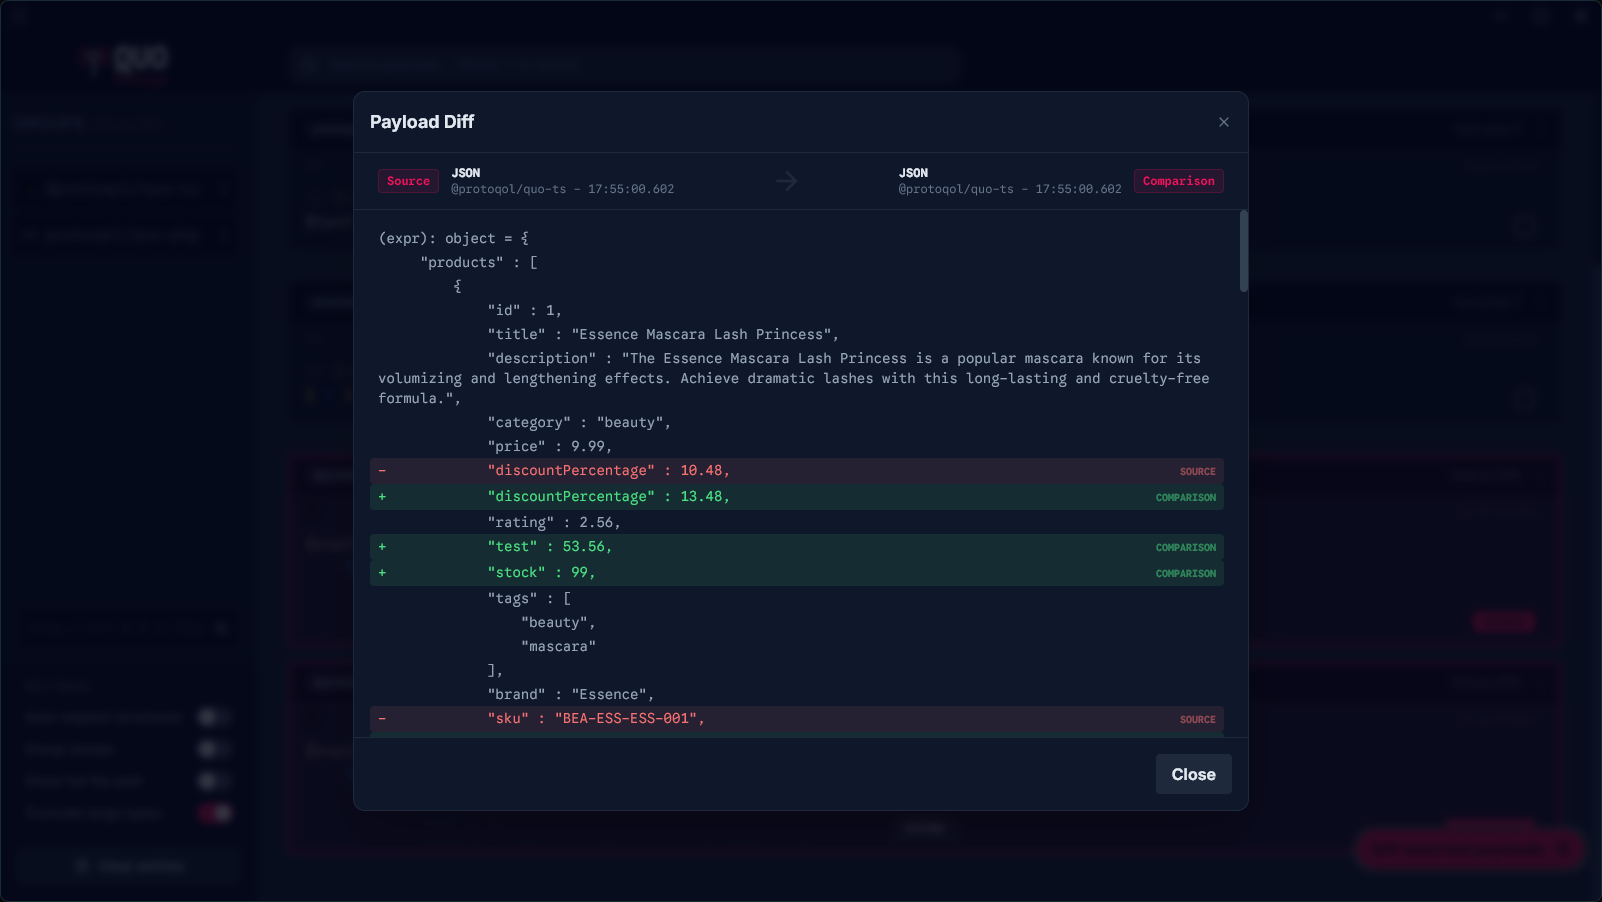Click the minus marker on the sku line
Viewport: 1602px width, 902px height.
(382, 719)
